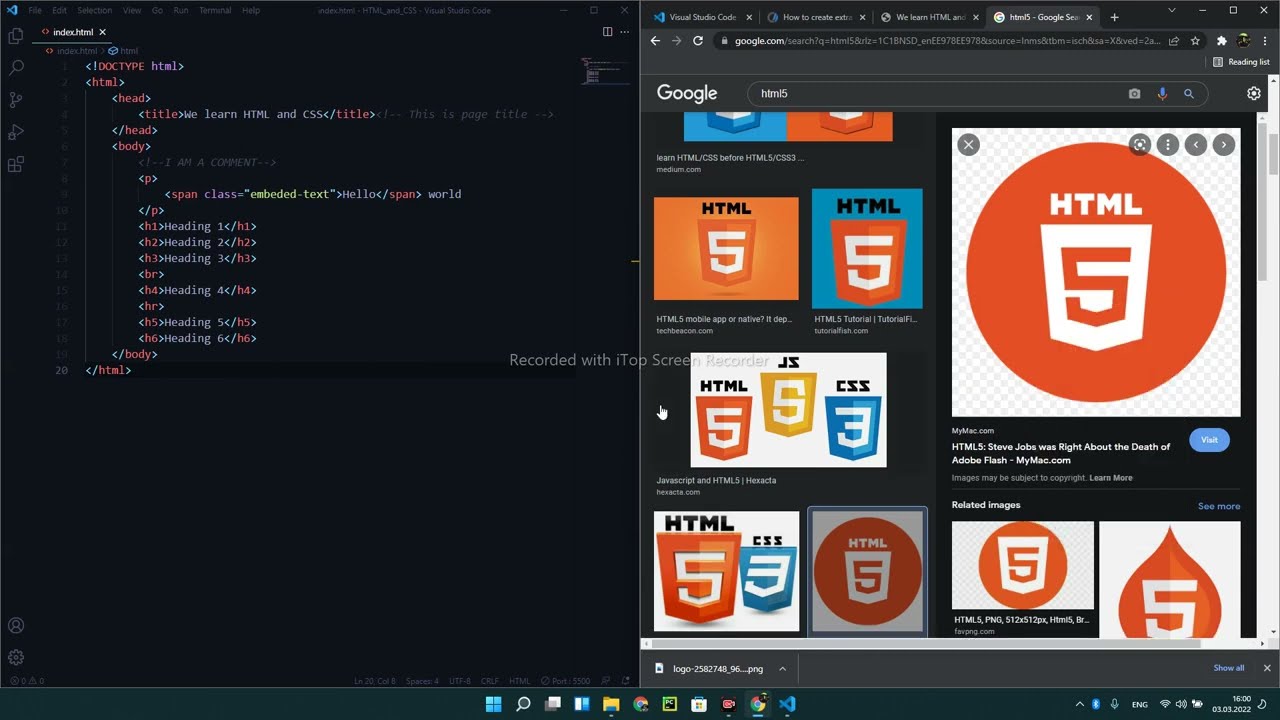The height and width of the screenshot is (720, 1280).
Task: Open the View menu in VS Code
Action: (132, 10)
